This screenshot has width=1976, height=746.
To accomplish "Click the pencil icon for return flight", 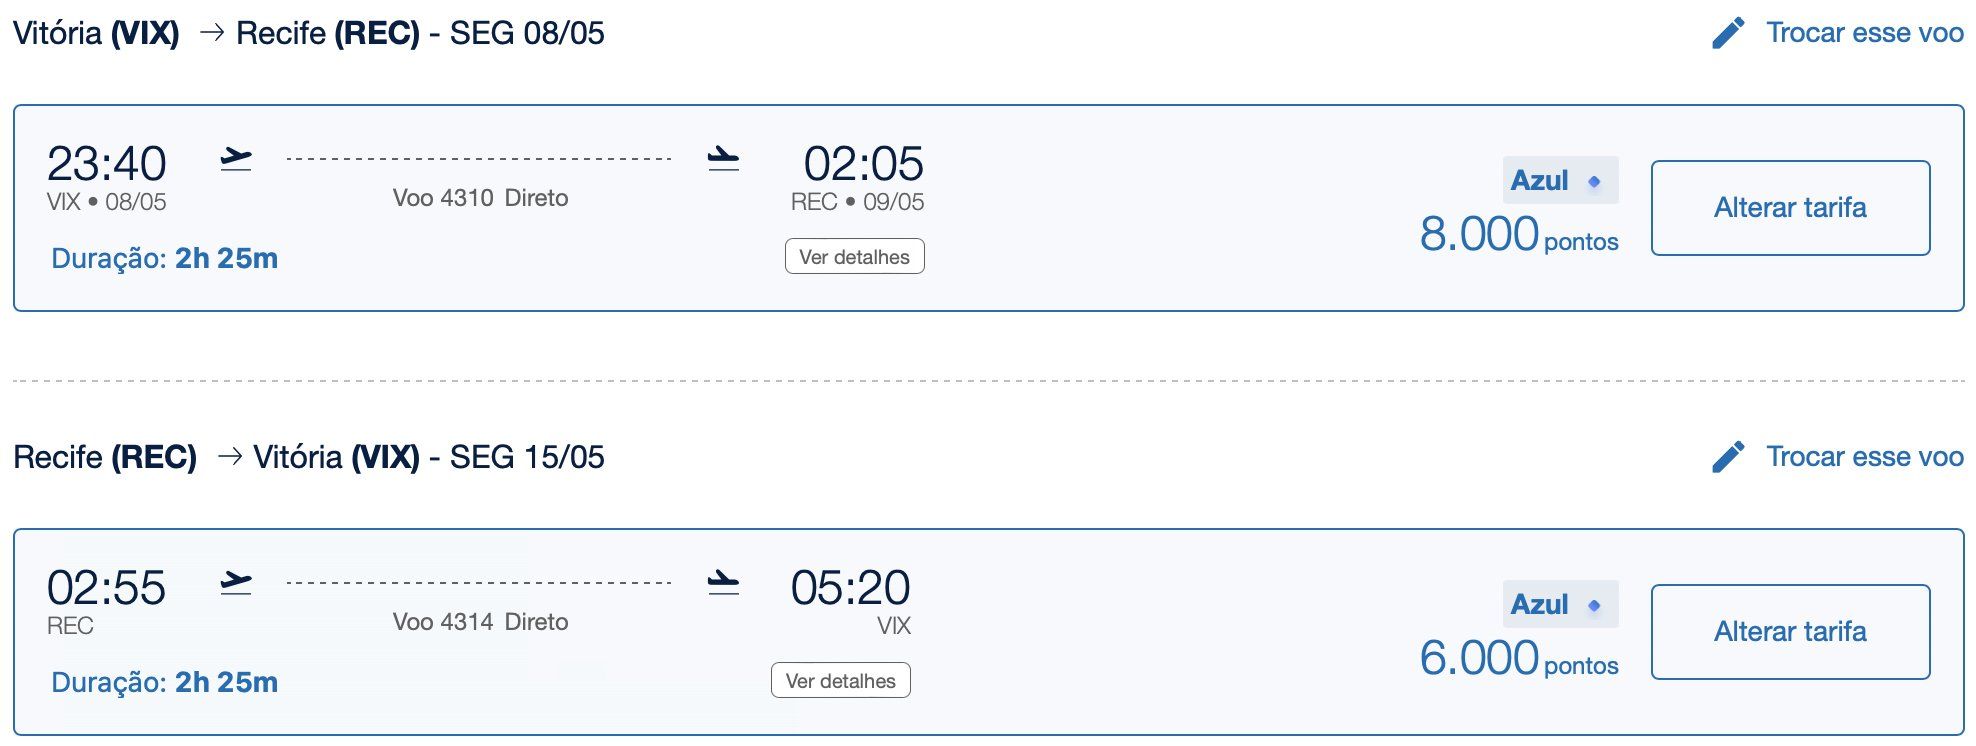I will (x=1728, y=457).
